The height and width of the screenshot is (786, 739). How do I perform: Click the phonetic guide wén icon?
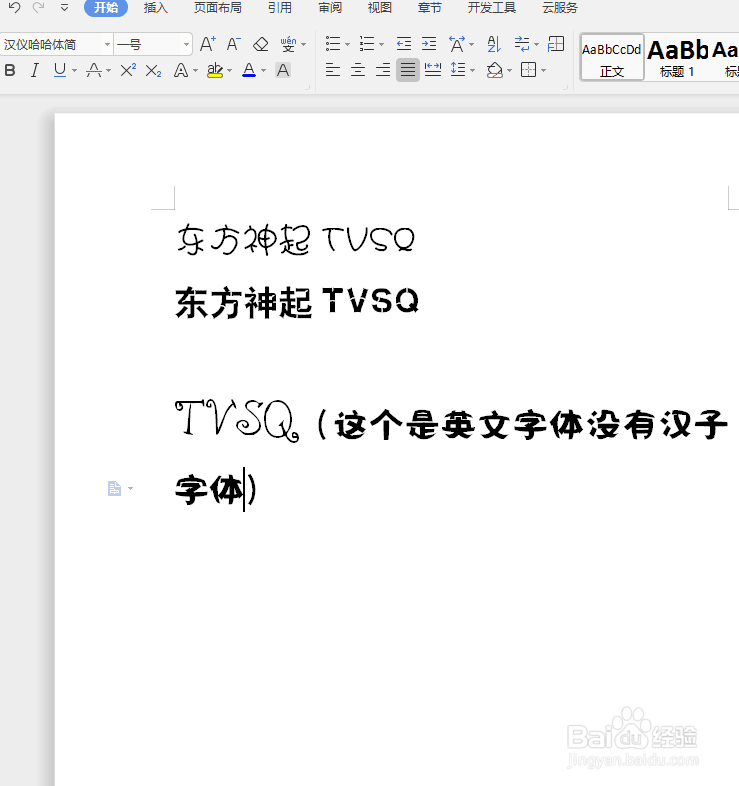click(288, 44)
